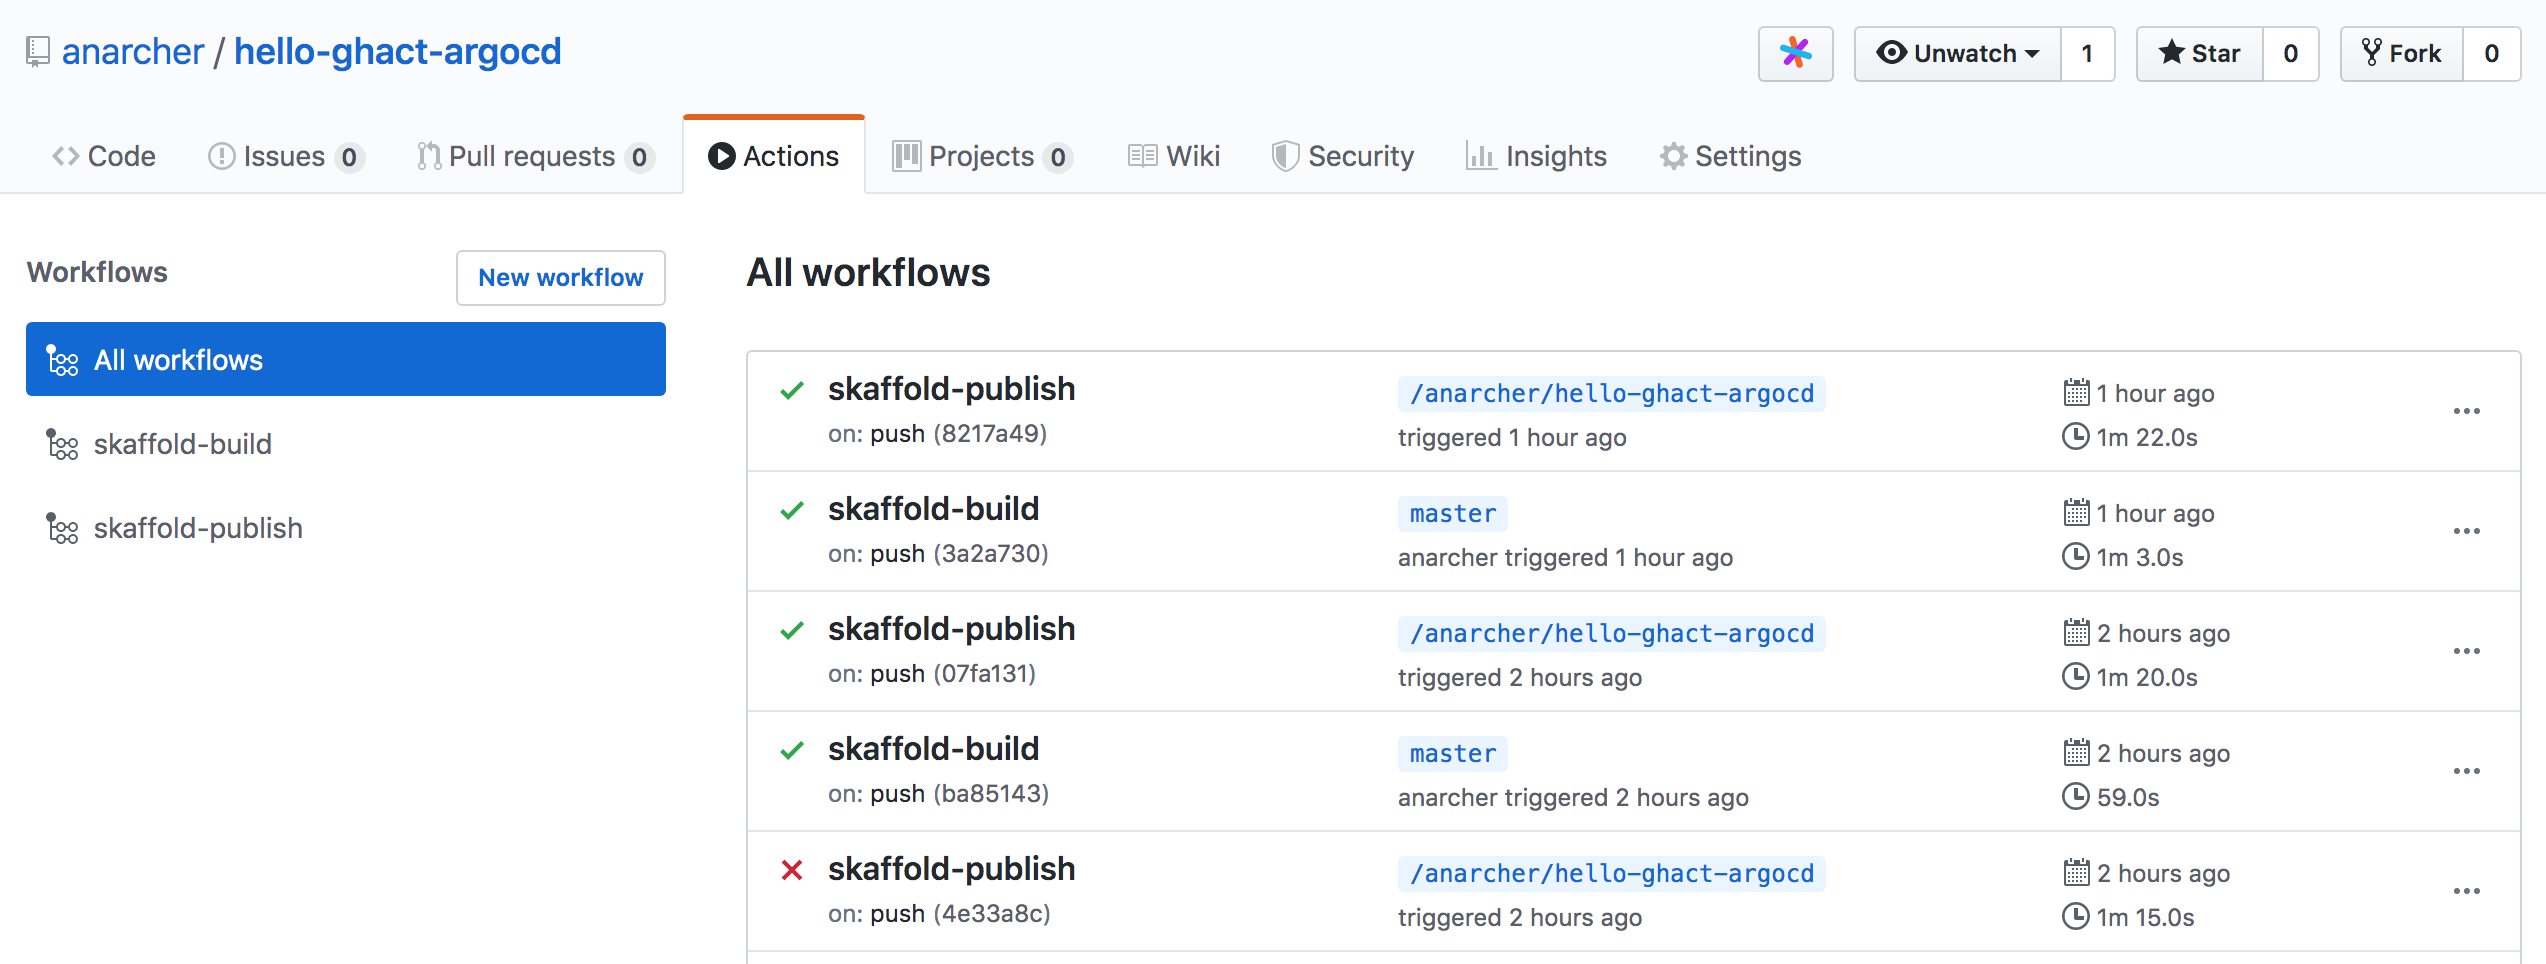Click the calendar icon on run ba85143
The height and width of the screenshot is (964, 2546).
click(2076, 753)
